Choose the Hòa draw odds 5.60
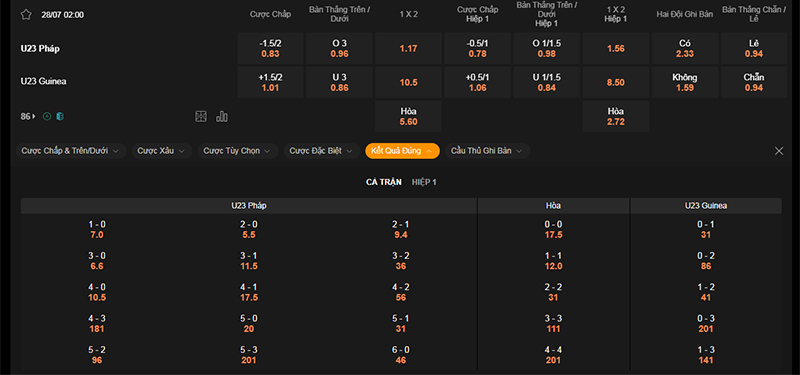Screen dimensions: 800x375 (x=408, y=116)
